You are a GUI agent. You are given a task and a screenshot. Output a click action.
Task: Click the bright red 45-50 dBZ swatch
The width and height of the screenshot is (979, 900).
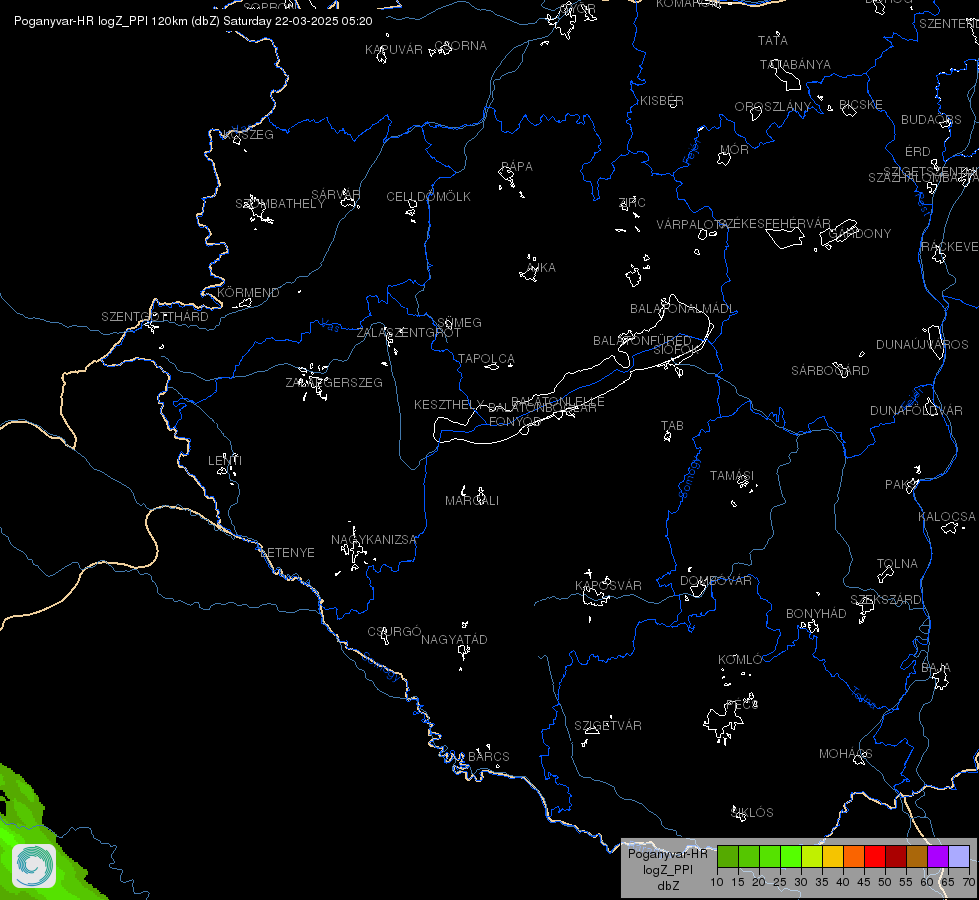coord(875,856)
